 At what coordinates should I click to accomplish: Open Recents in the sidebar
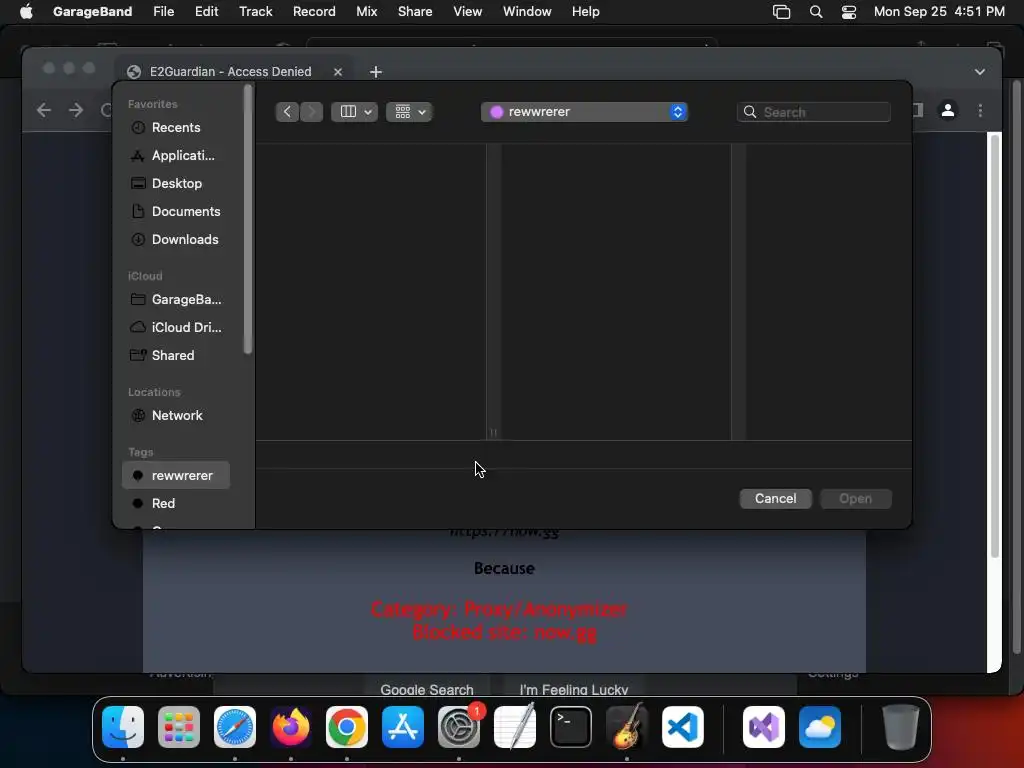tap(175, 127)
